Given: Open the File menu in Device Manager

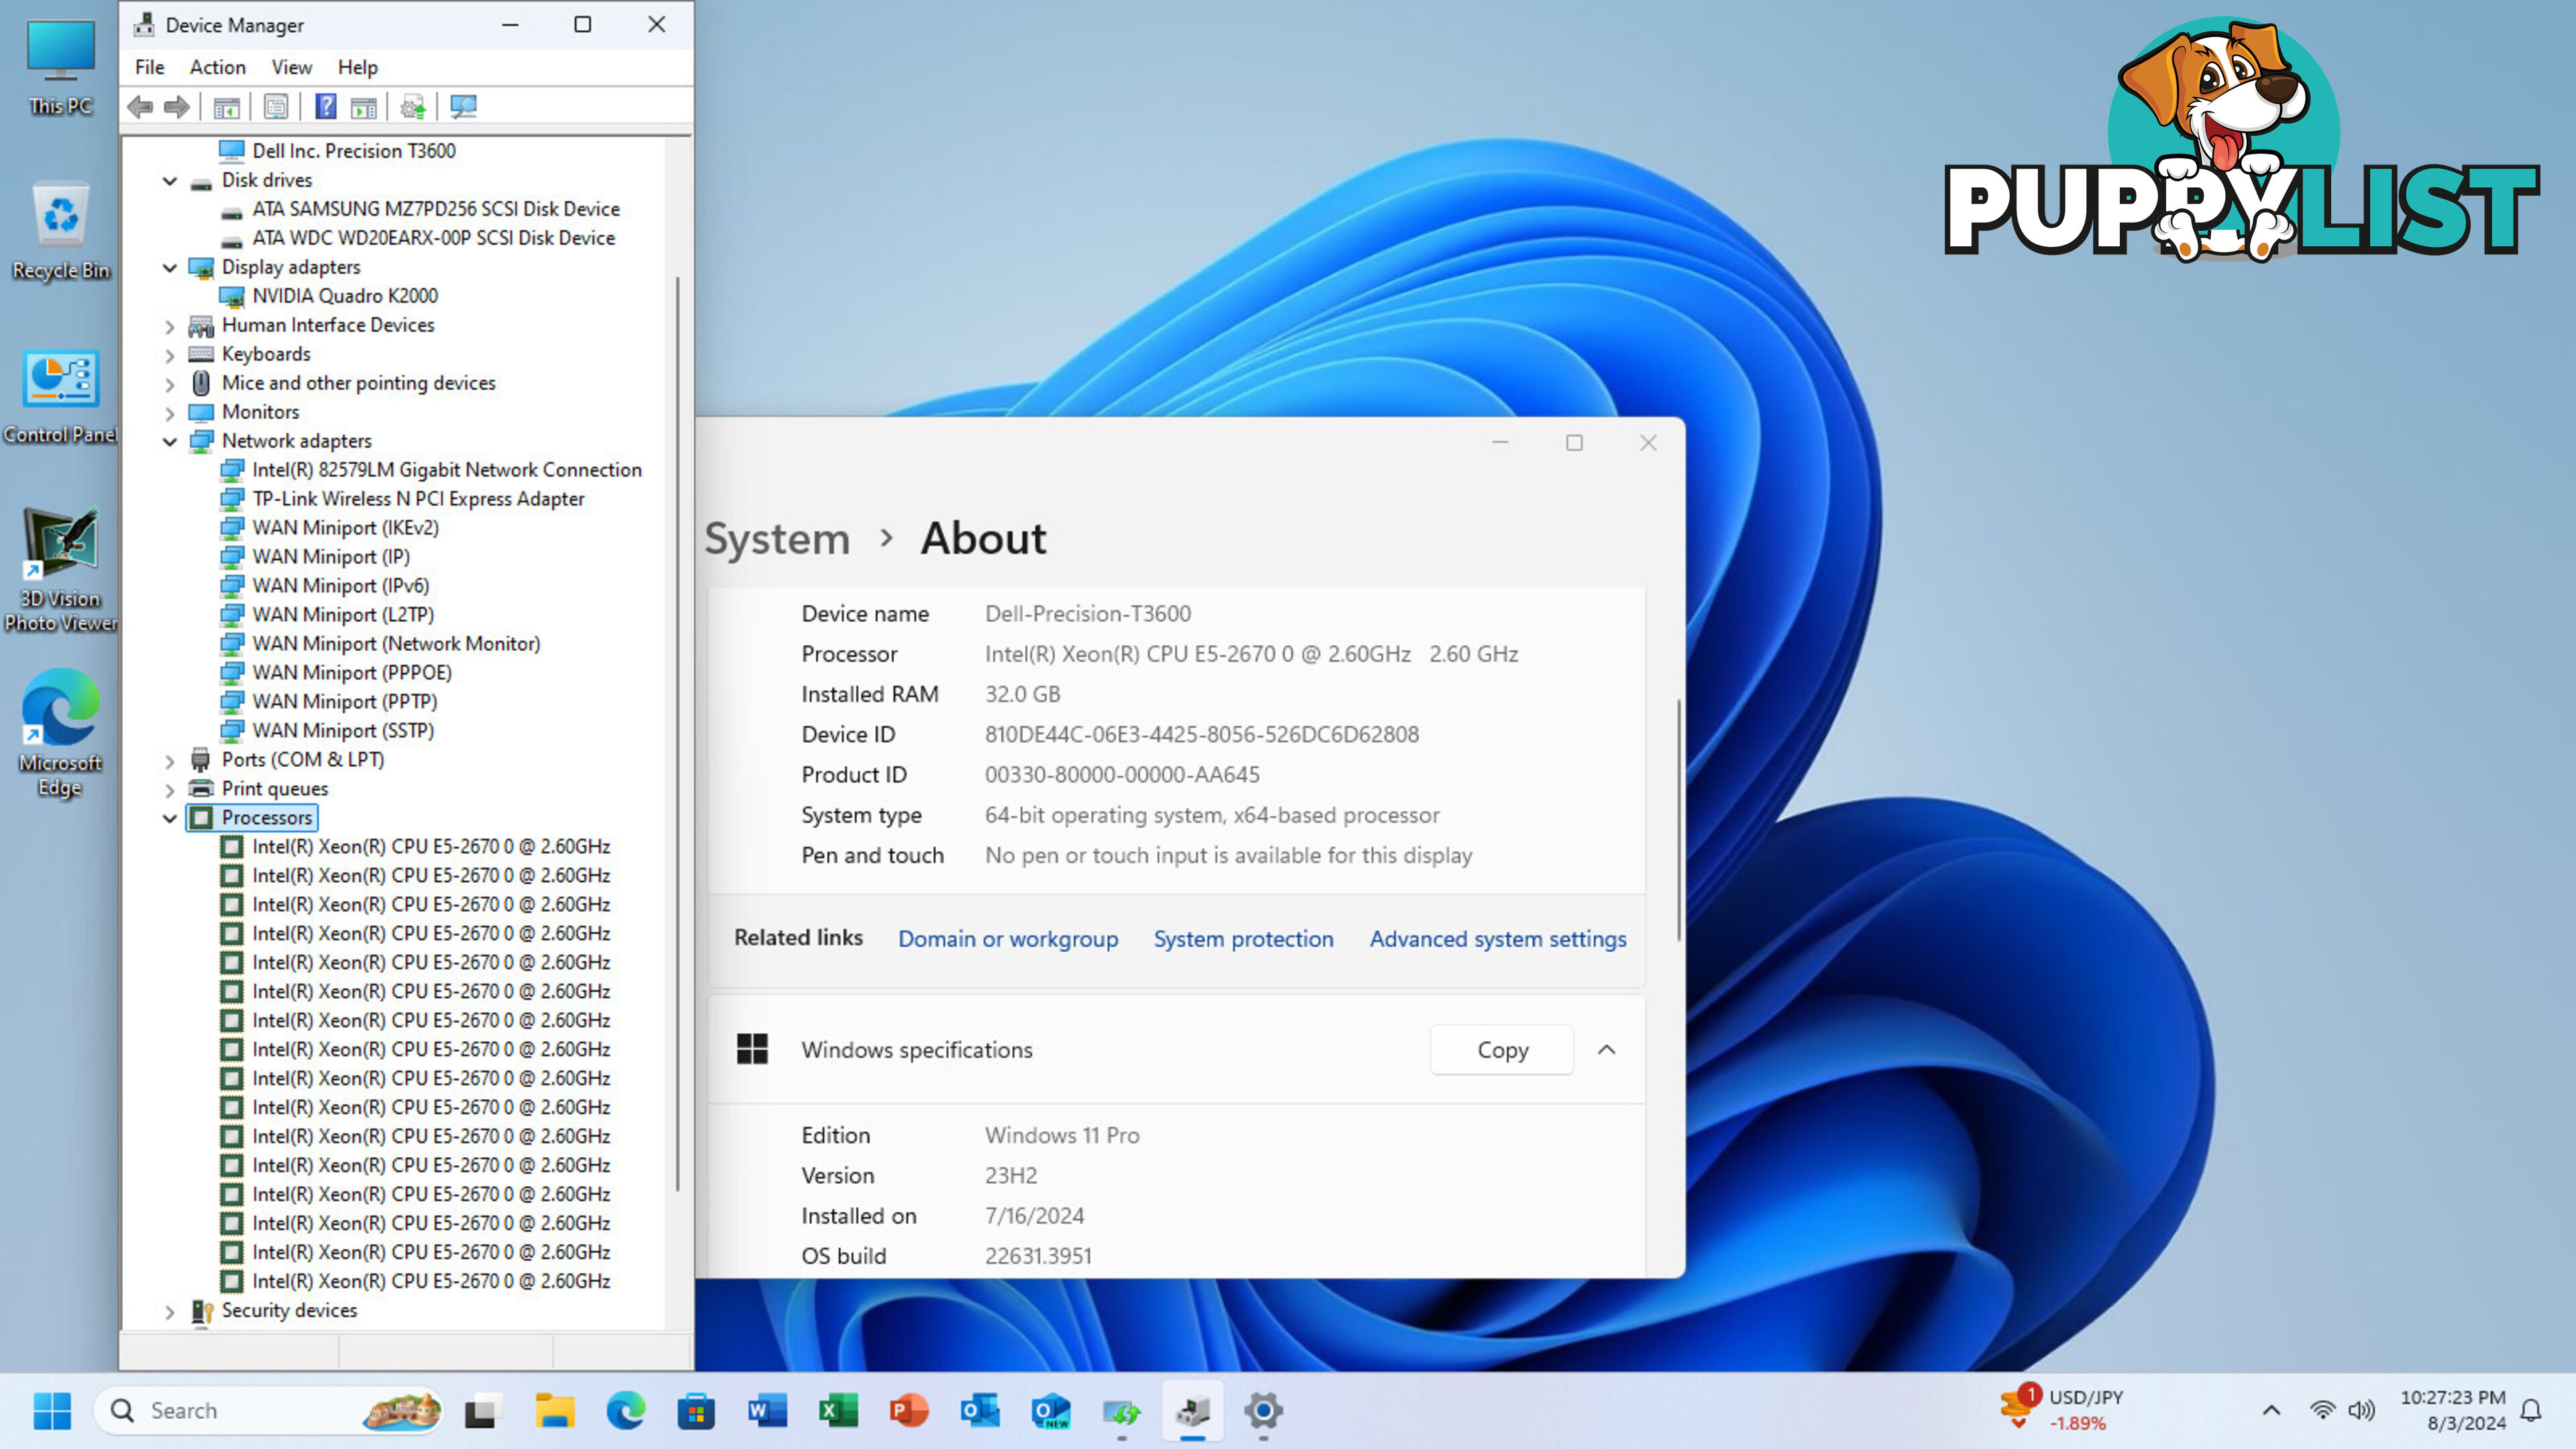Looking at the screenshot, I should pos(150,67).
